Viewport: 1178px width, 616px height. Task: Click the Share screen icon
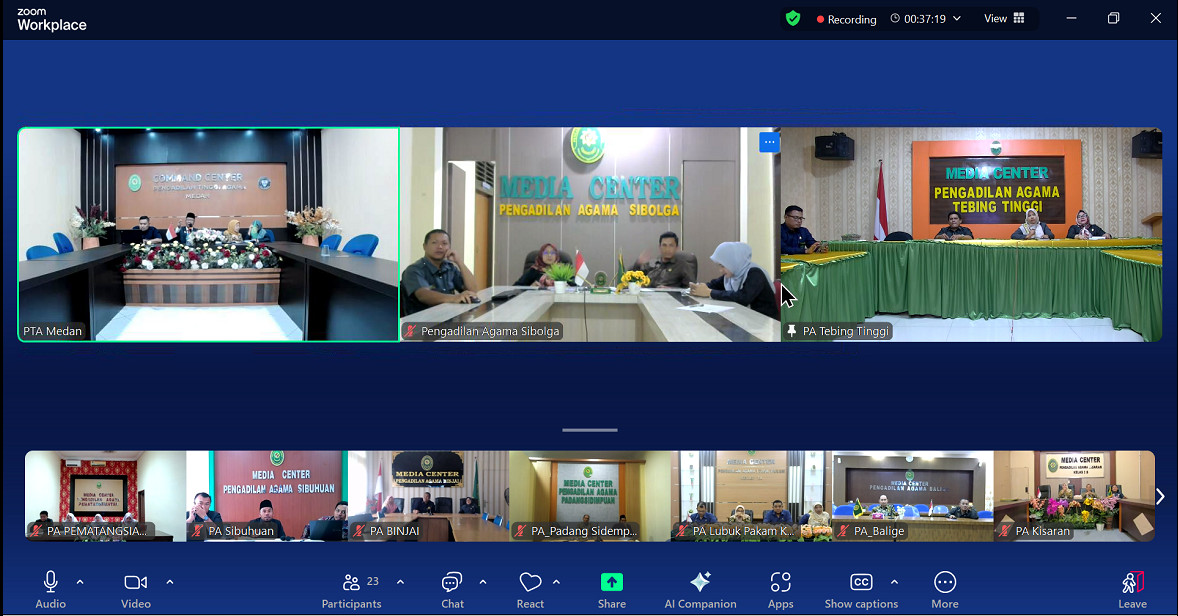[x=611, y=589]
